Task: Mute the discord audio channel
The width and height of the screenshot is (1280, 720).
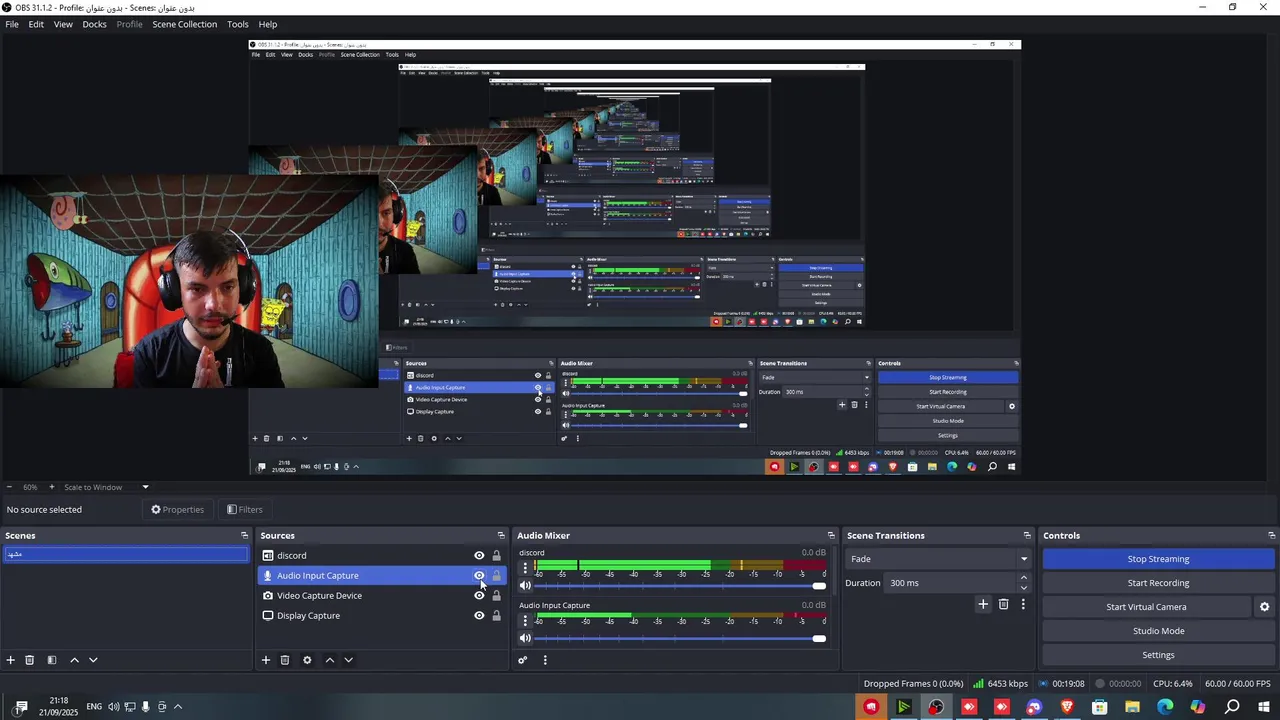Action: point(525,586)
